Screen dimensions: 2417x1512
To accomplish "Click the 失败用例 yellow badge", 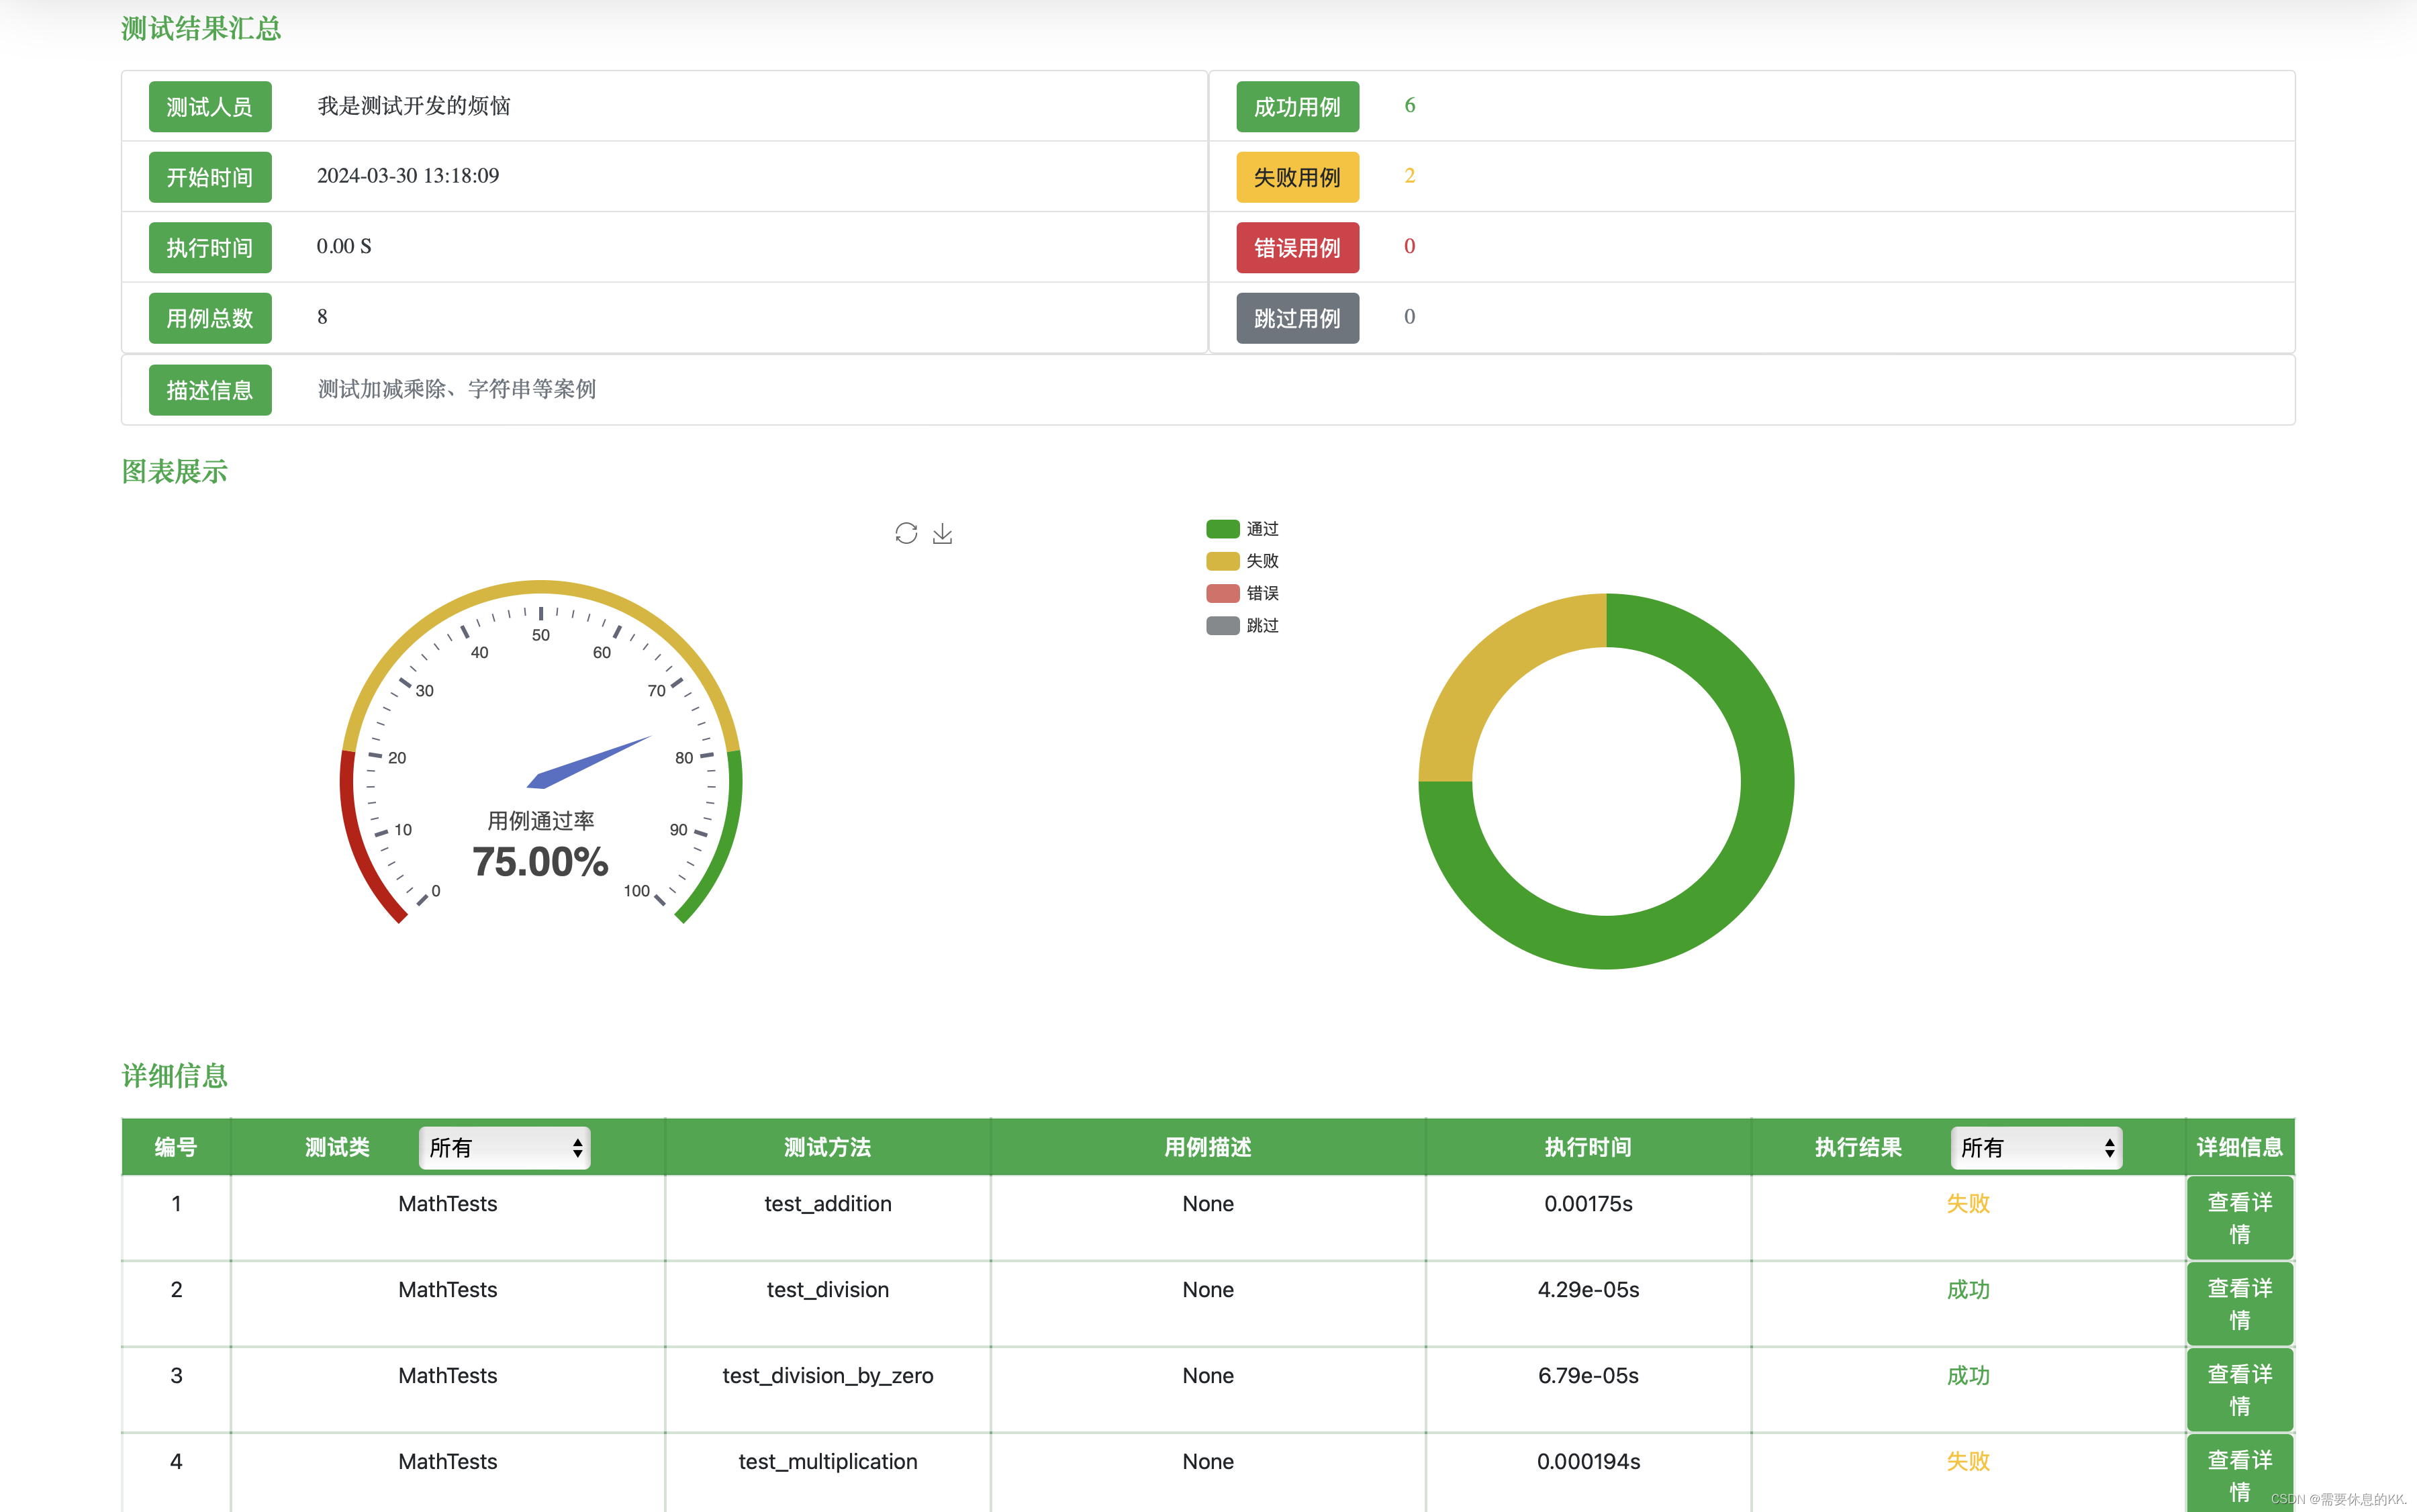I will pyautogui.click(x=1297, y=177).
